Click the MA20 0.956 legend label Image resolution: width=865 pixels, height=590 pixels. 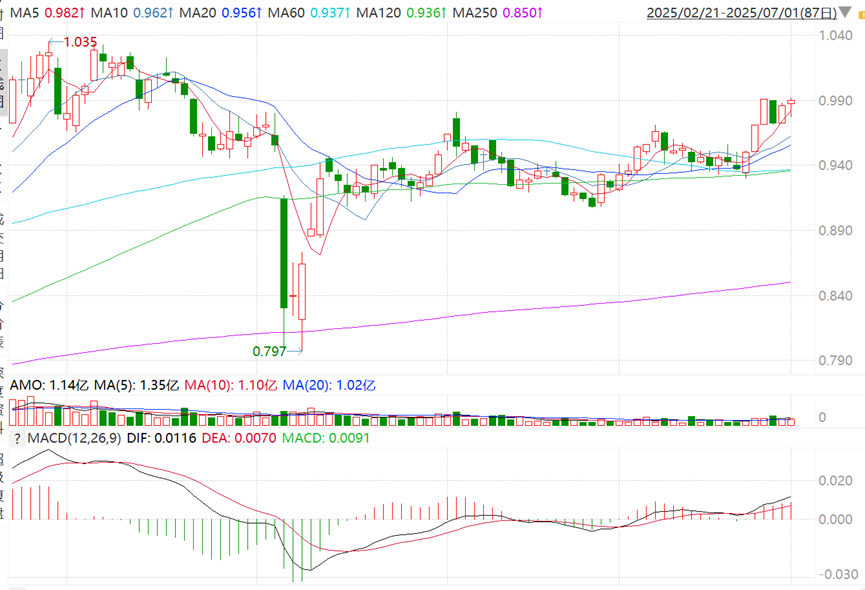coord(220,12)
